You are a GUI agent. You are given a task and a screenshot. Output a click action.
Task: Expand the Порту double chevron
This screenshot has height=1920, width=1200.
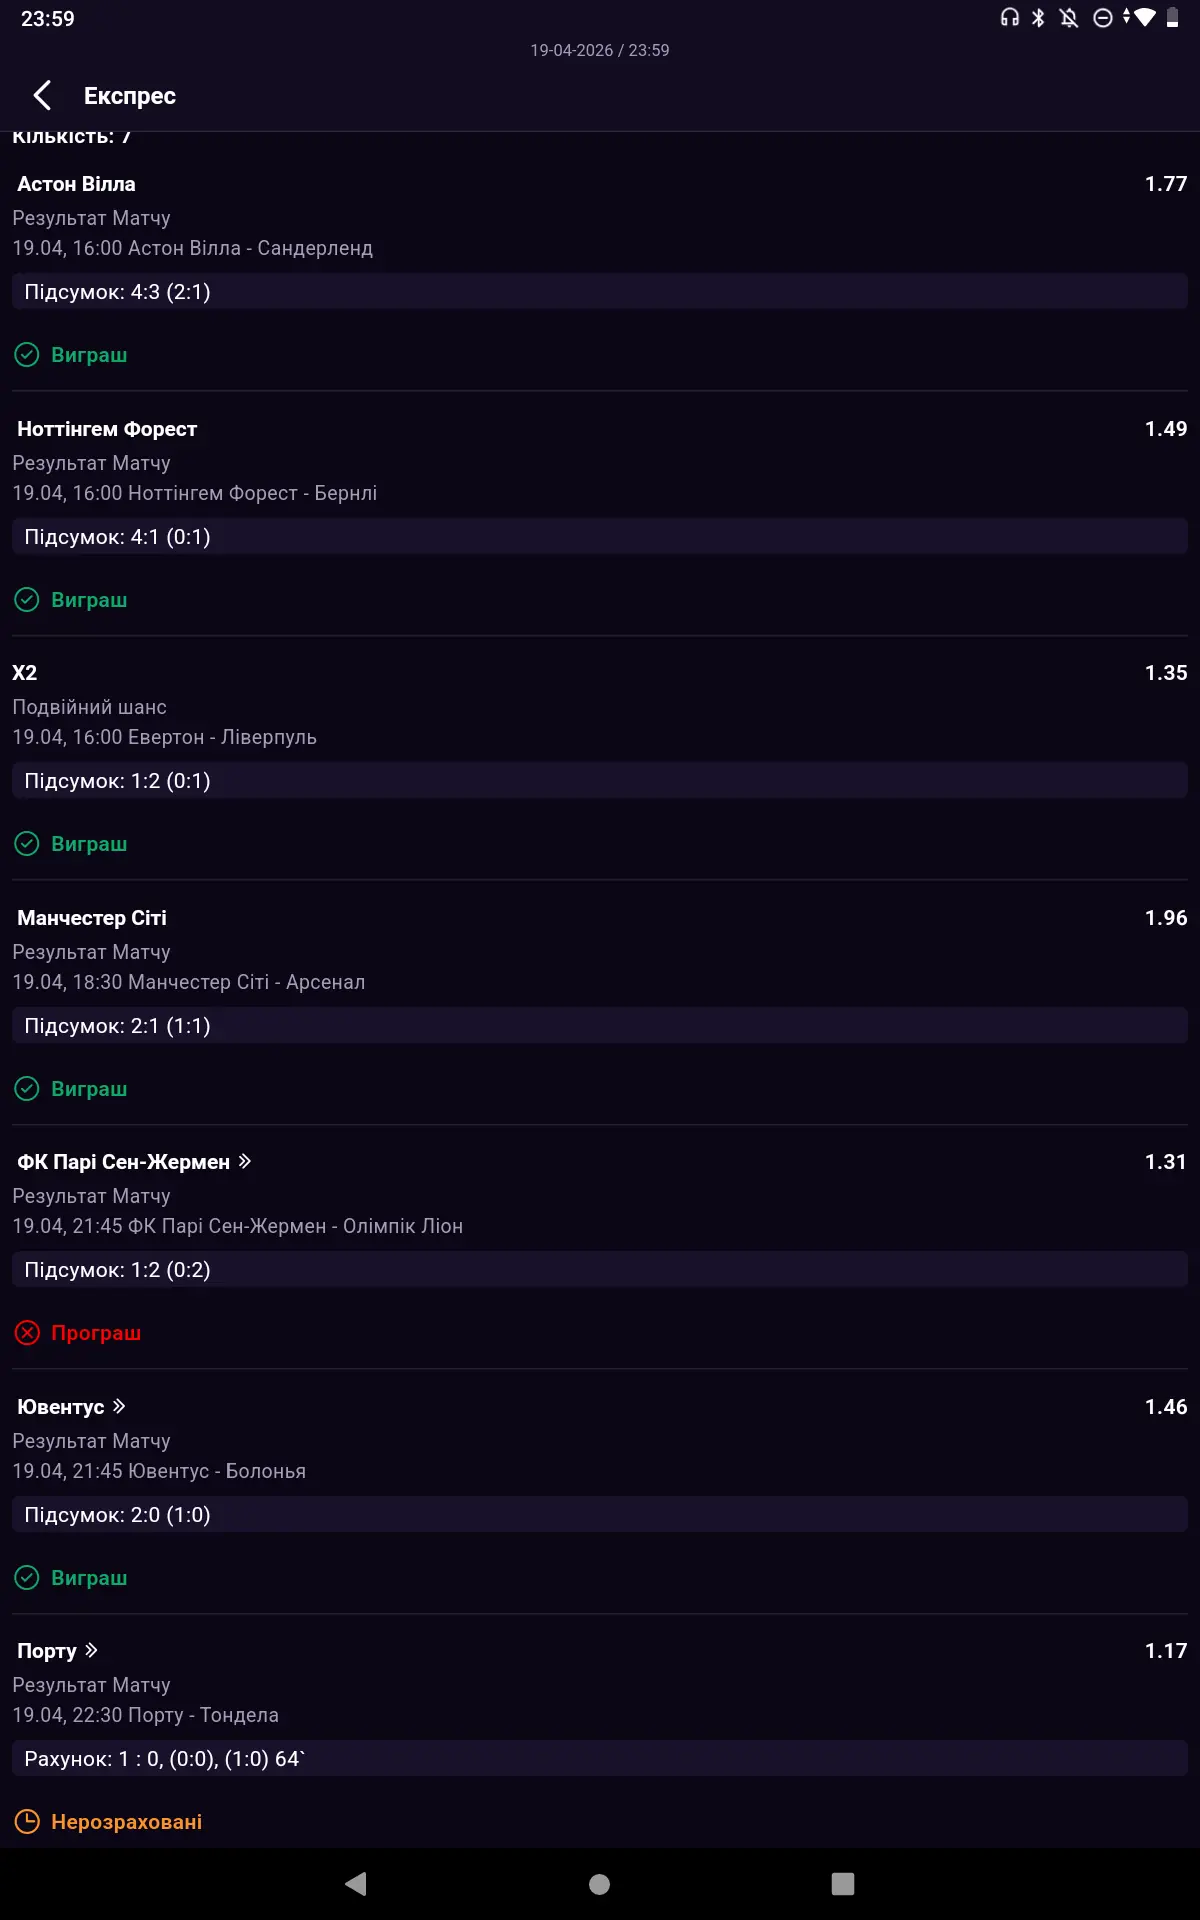click(x=91, y=1650)
